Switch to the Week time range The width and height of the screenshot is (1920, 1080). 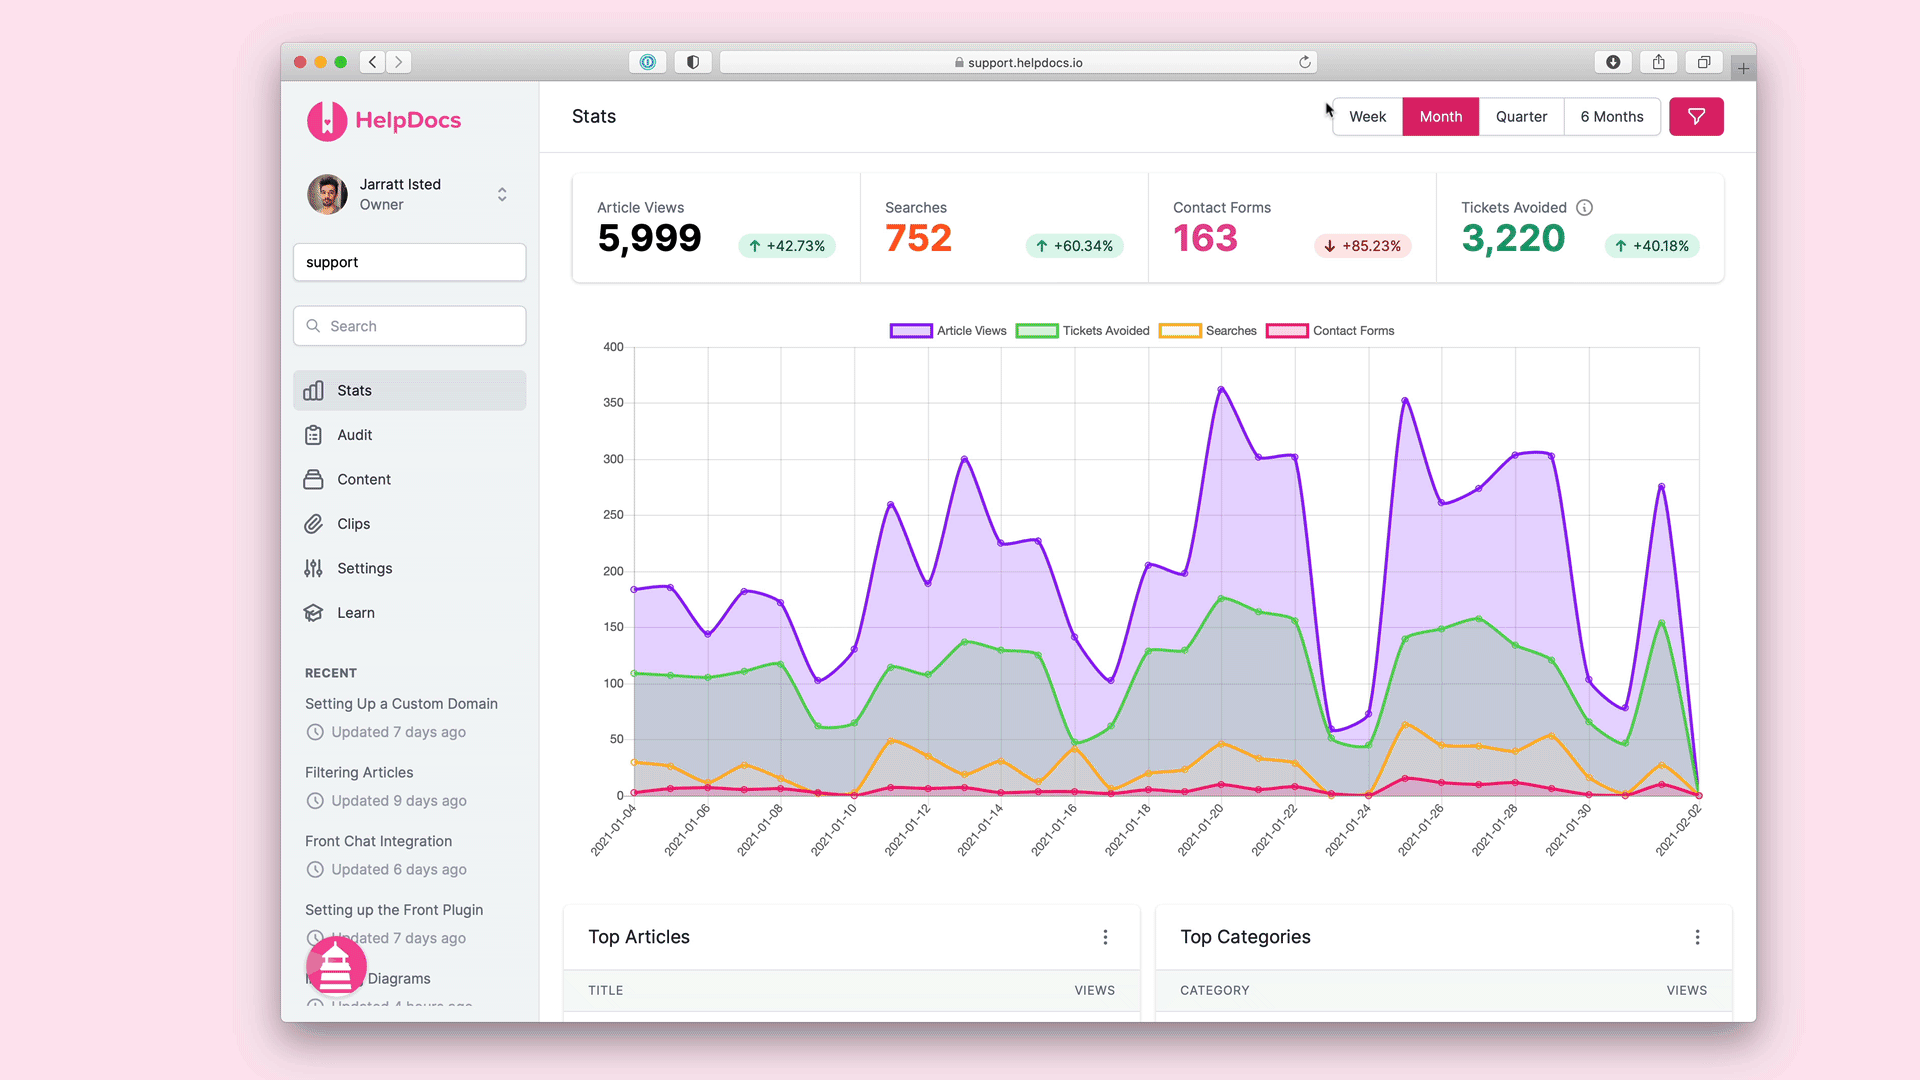click(x=1367, y=117)
